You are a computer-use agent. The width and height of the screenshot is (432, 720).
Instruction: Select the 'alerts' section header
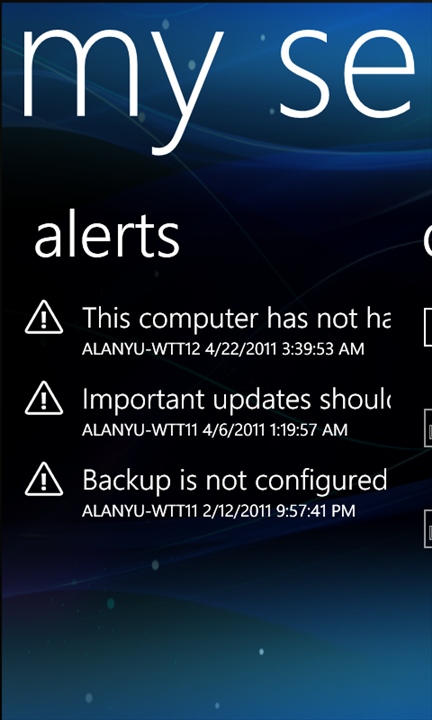pyautogui.click(x=107, y=236)
